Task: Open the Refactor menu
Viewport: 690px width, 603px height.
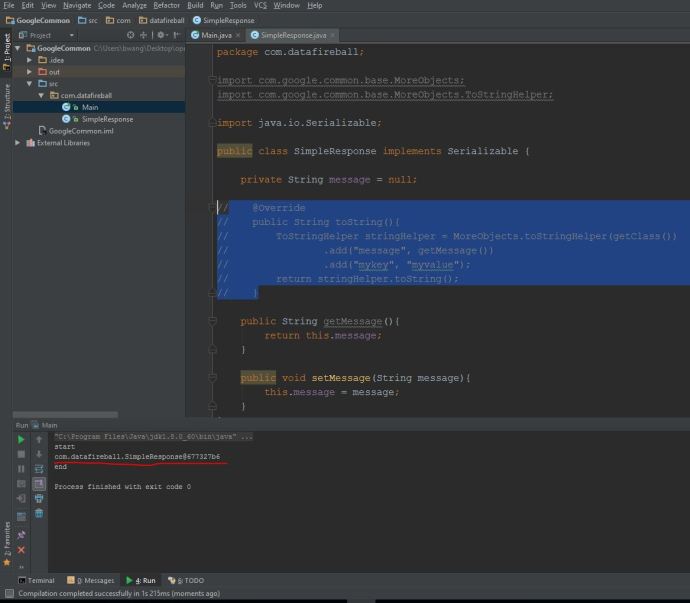Action: 166,5
